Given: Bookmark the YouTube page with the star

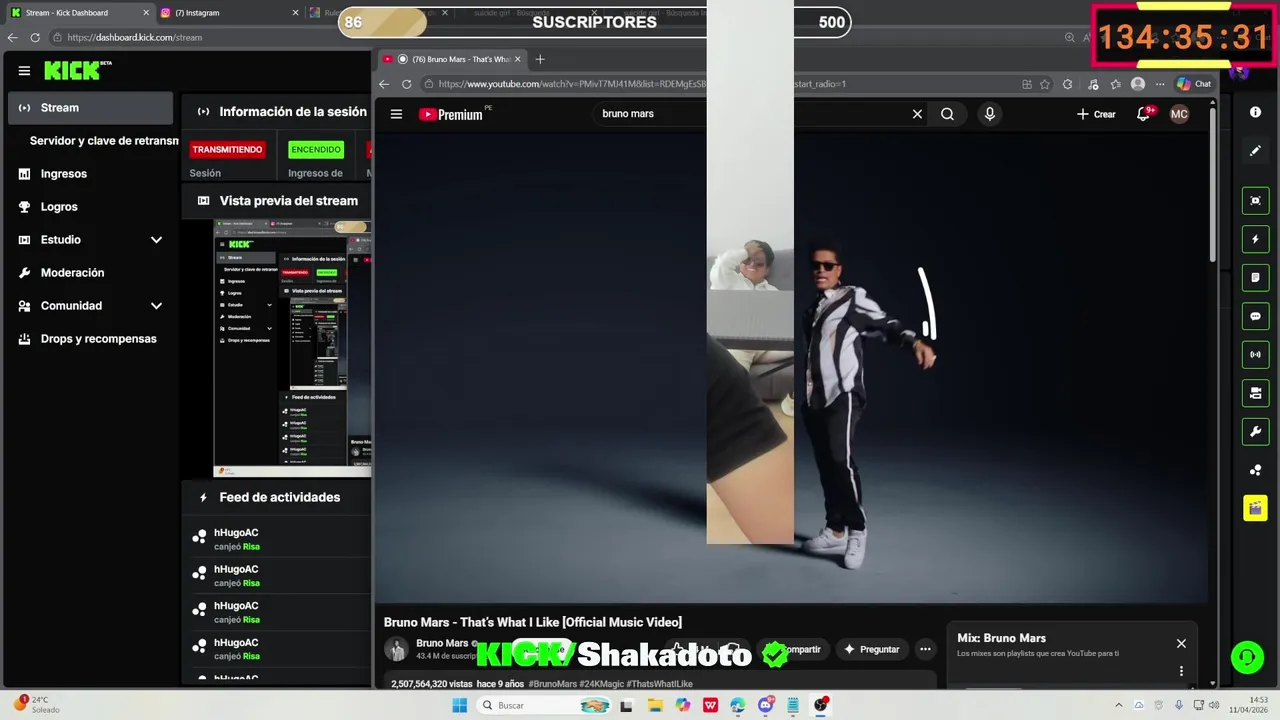Looking at the screenshot, I should pyautogui.click(x=1045, y=84).
